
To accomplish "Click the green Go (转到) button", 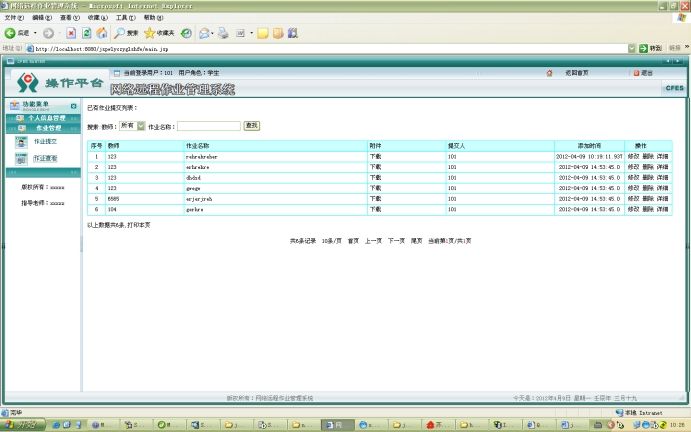I will (650, 48).
